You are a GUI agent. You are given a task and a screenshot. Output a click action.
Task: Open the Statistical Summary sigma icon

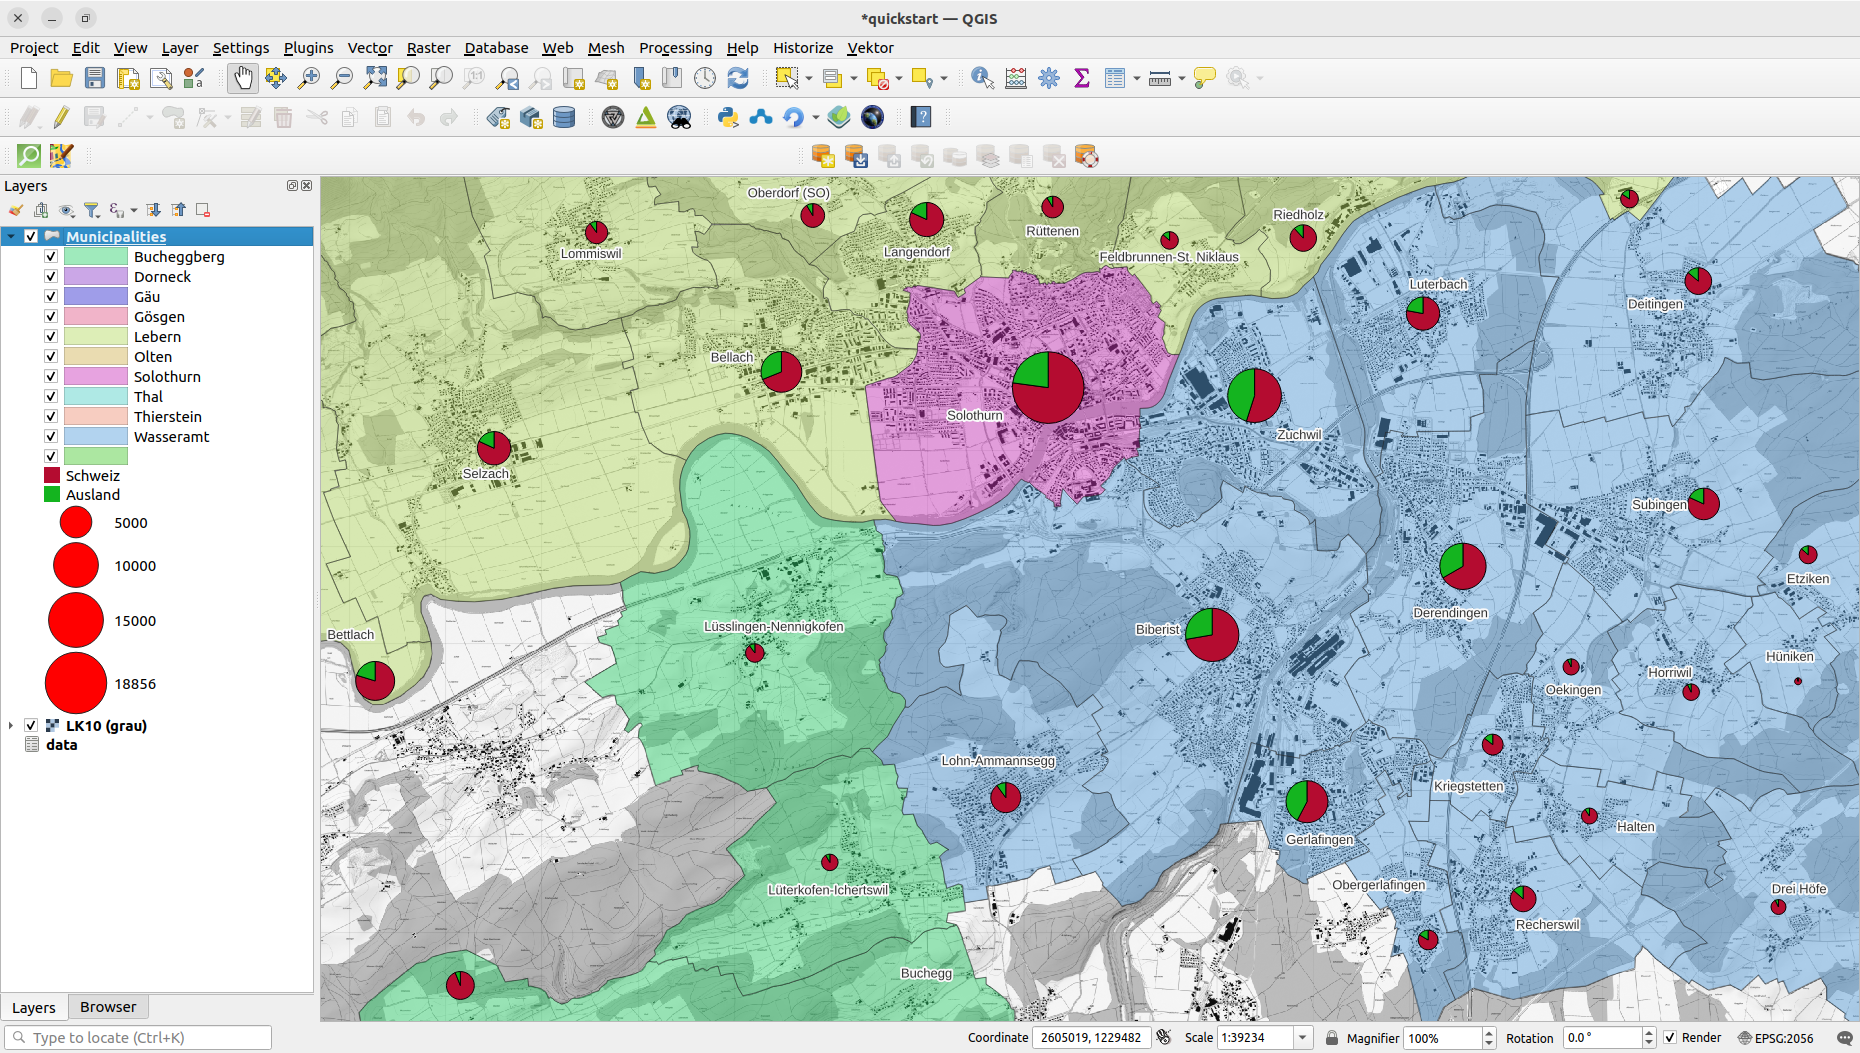click(x=1081, y=78)
